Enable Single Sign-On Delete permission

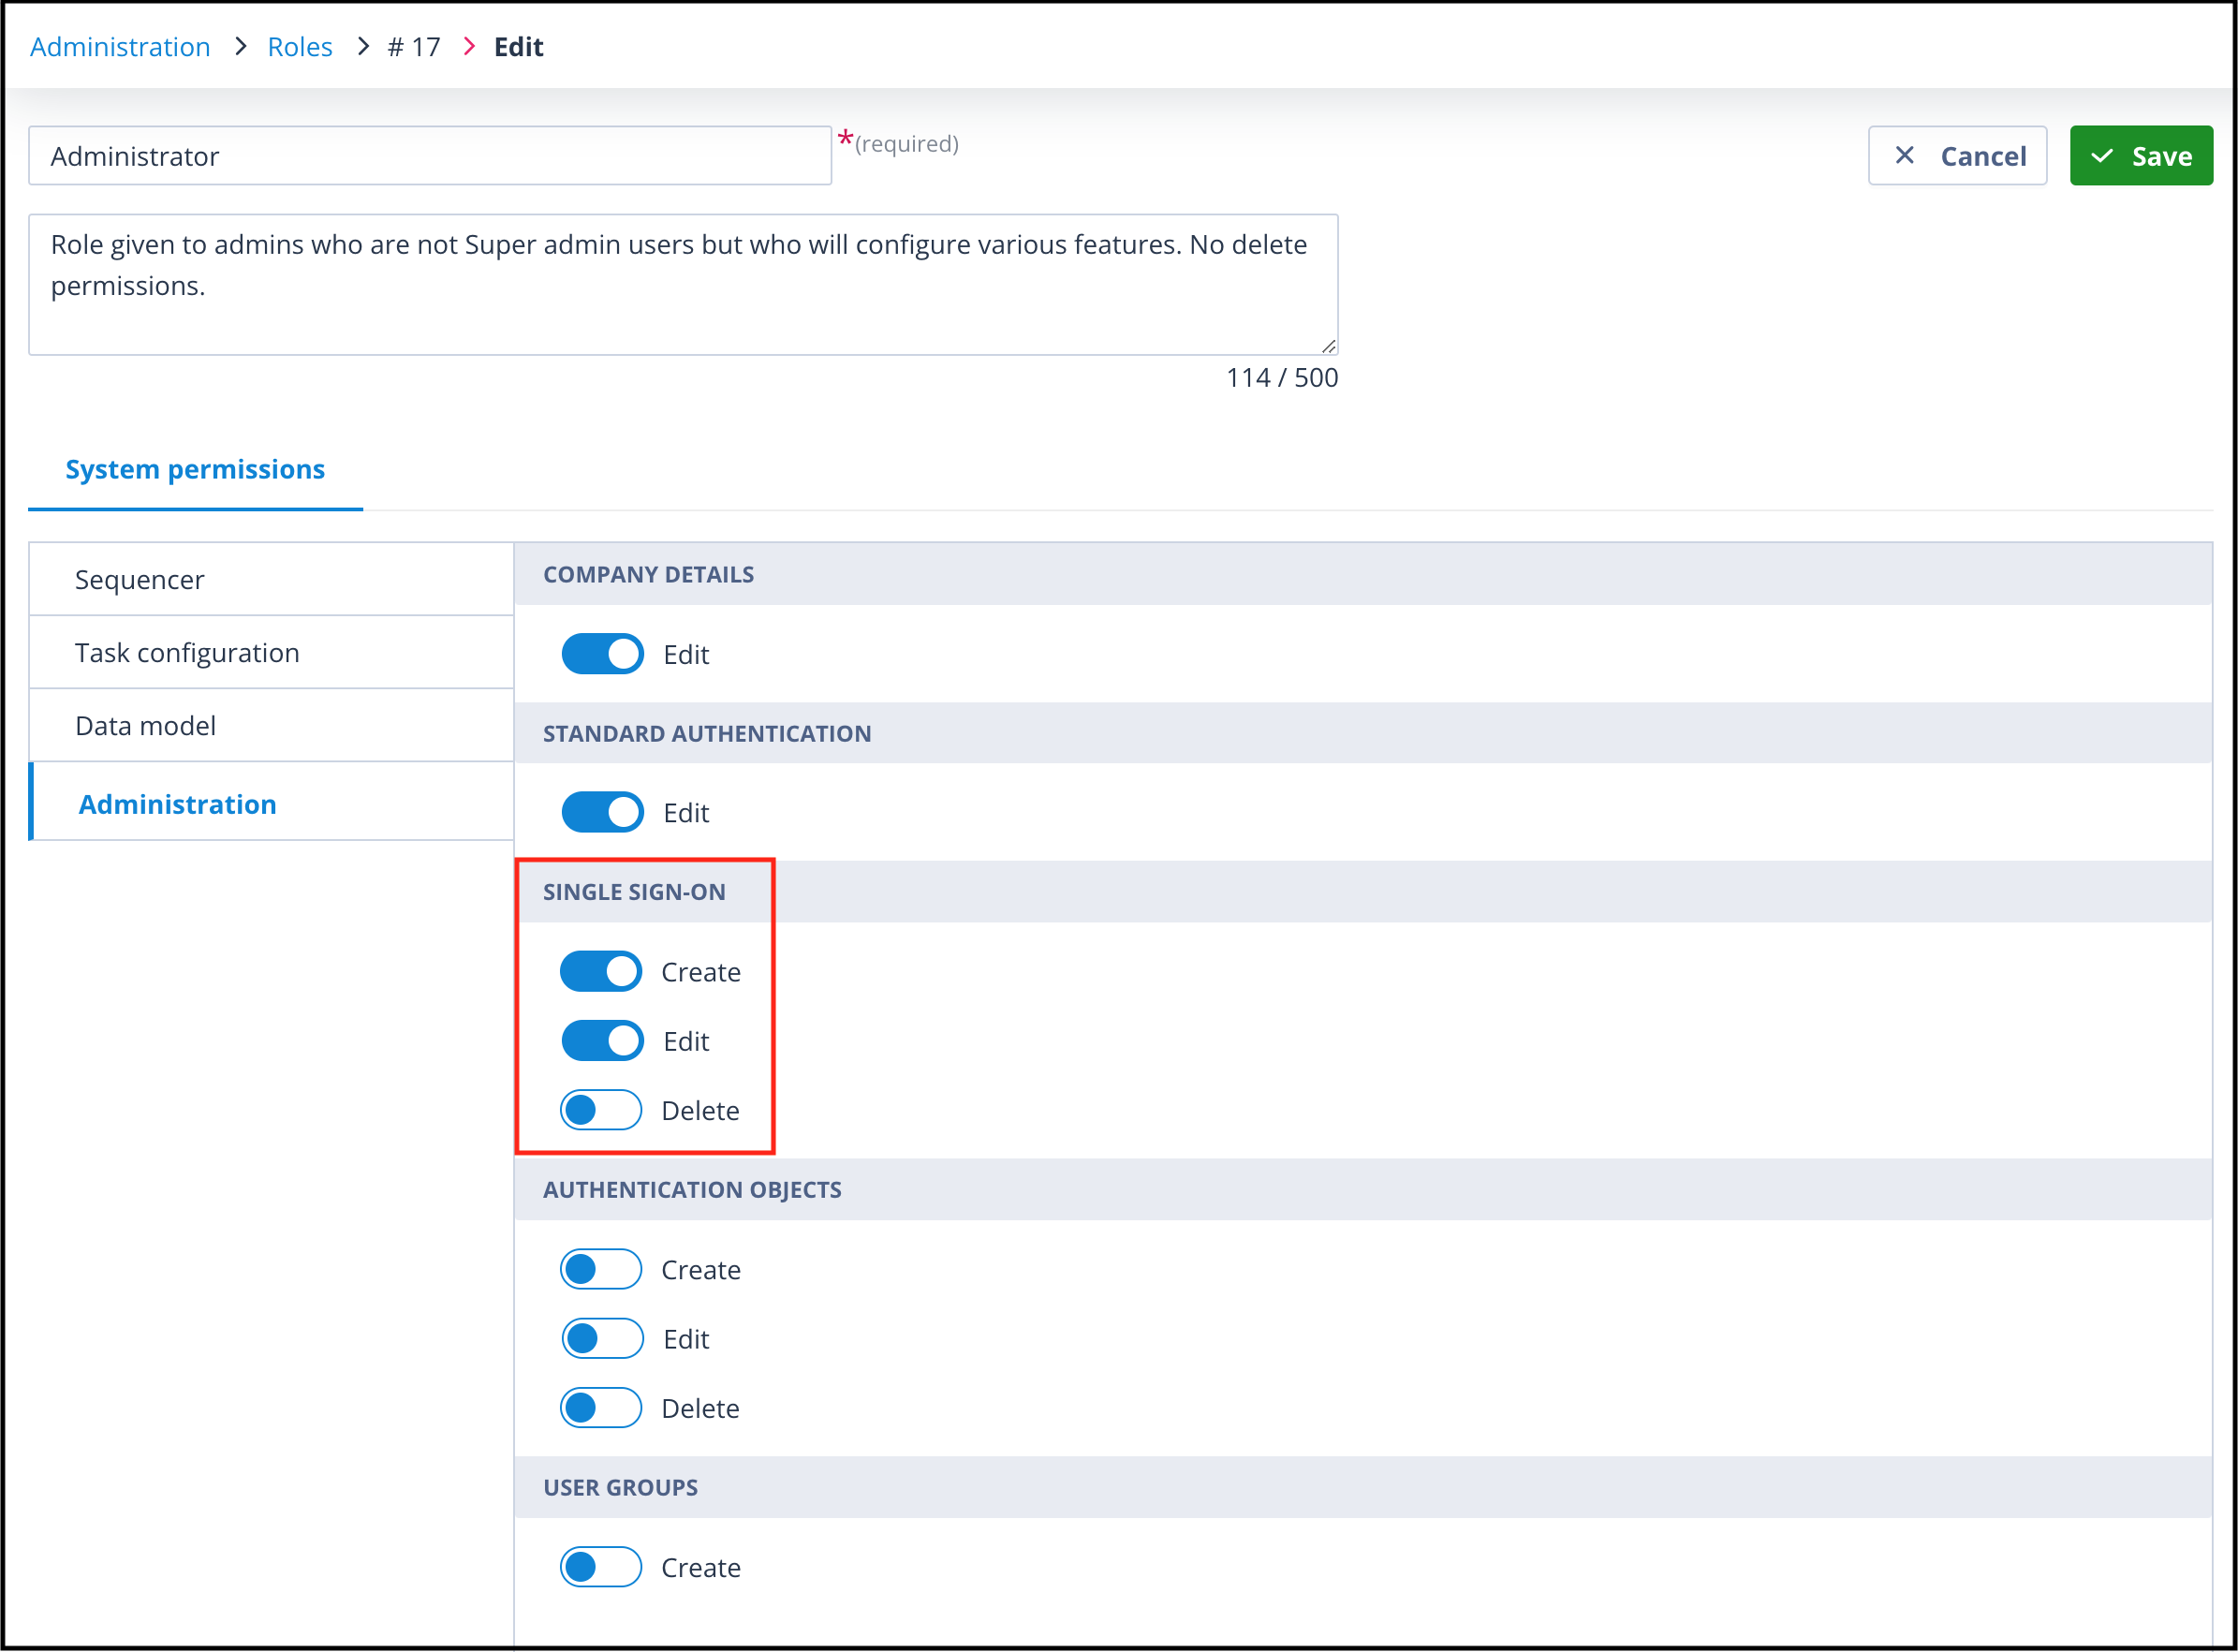[601, 1110]
